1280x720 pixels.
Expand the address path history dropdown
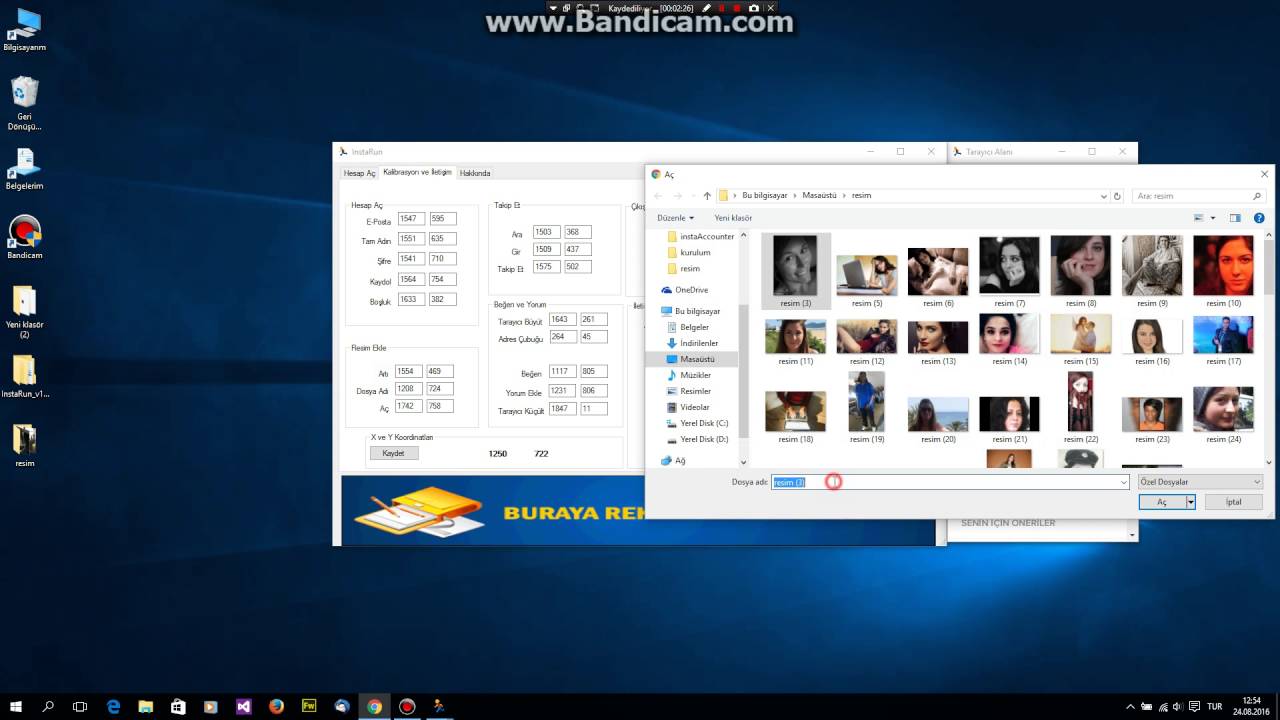tap(1104, 196)
